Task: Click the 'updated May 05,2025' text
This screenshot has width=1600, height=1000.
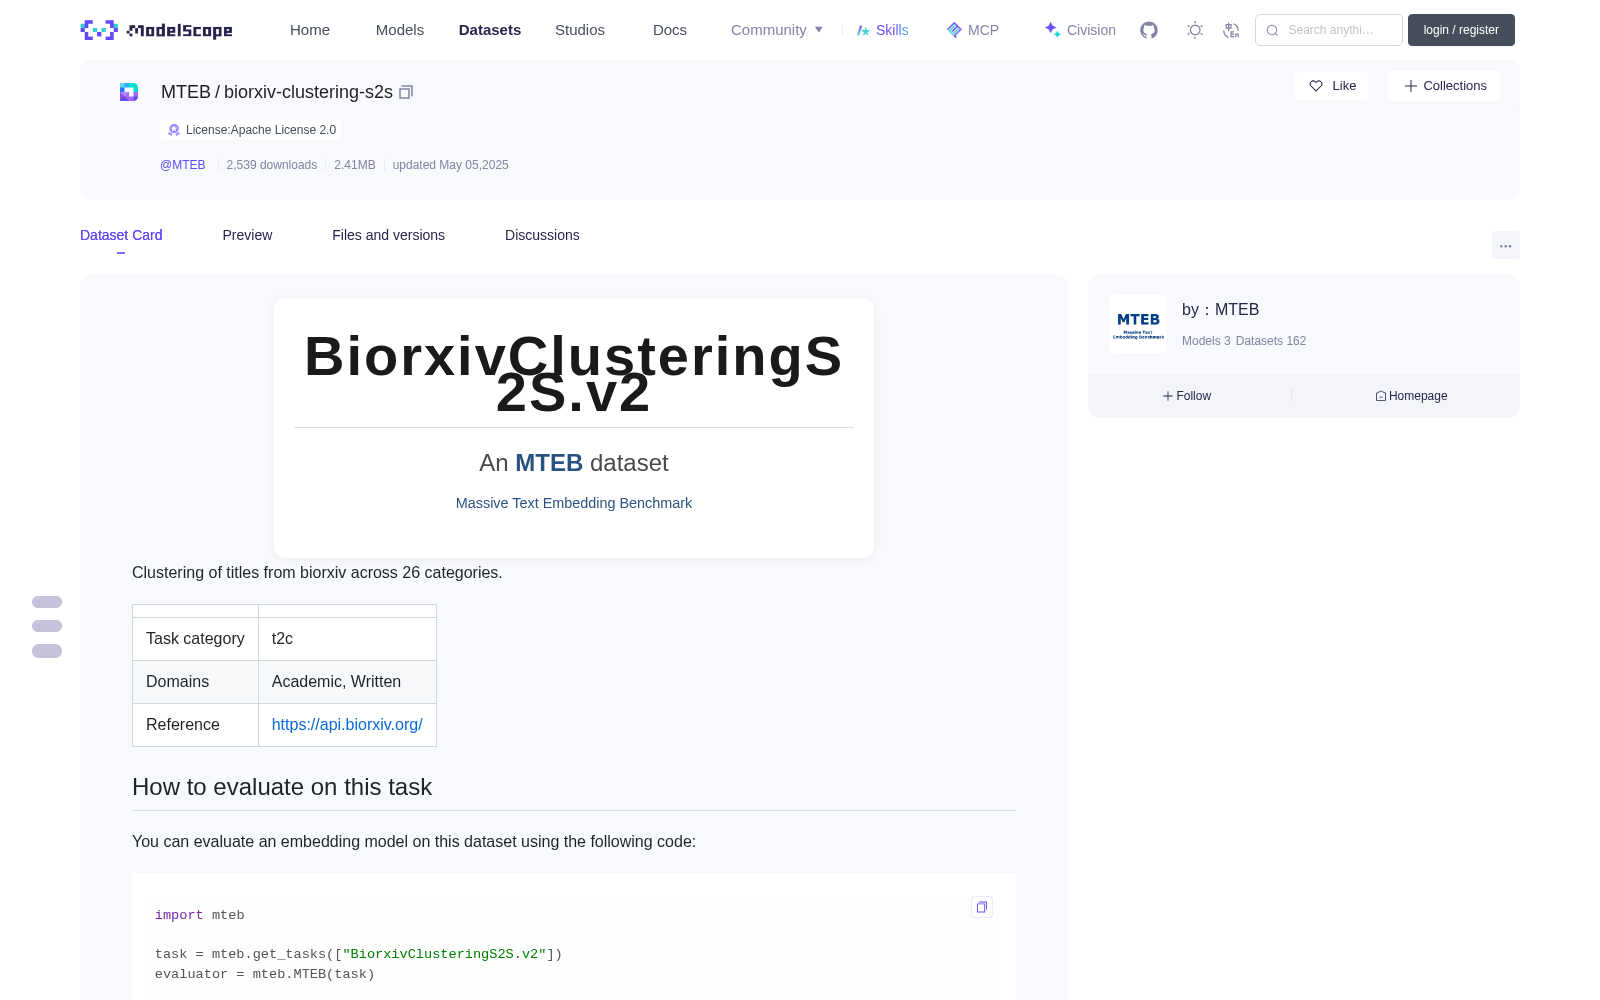Action: click(x=450, y=165)
